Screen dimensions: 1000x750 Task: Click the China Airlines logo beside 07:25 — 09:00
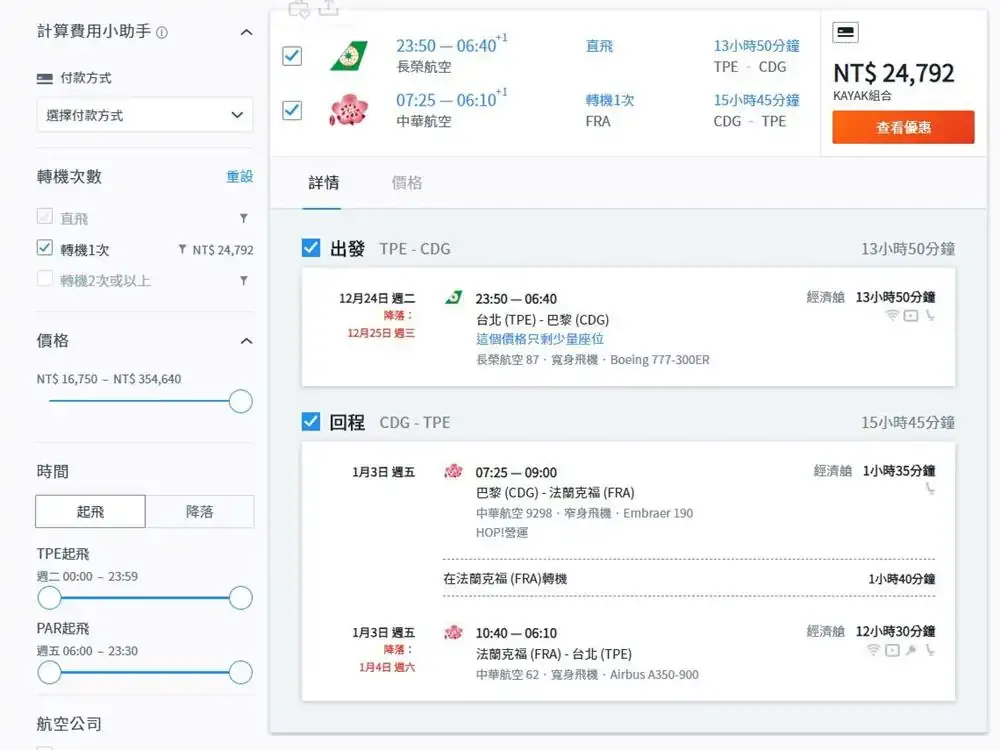coord(453,471)
